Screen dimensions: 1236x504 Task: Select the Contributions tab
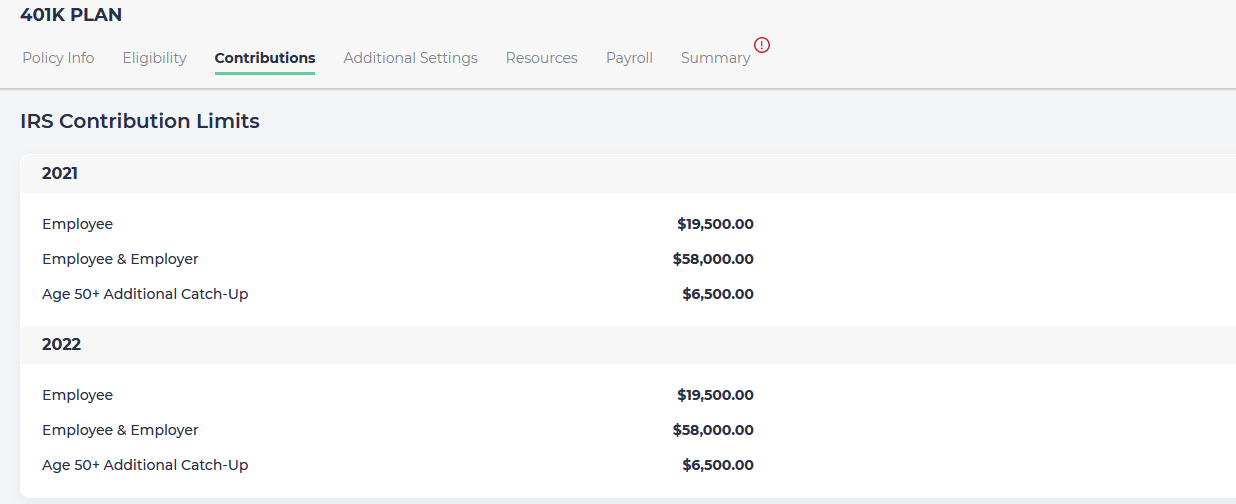pos(265,58)
